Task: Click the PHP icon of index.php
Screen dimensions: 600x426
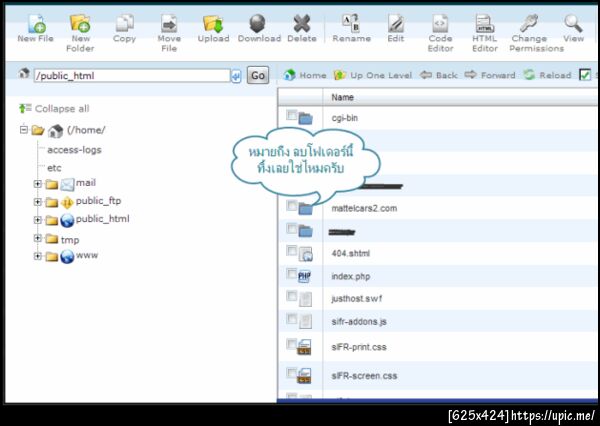Action: pyautogui.click(x=305, y=276)
